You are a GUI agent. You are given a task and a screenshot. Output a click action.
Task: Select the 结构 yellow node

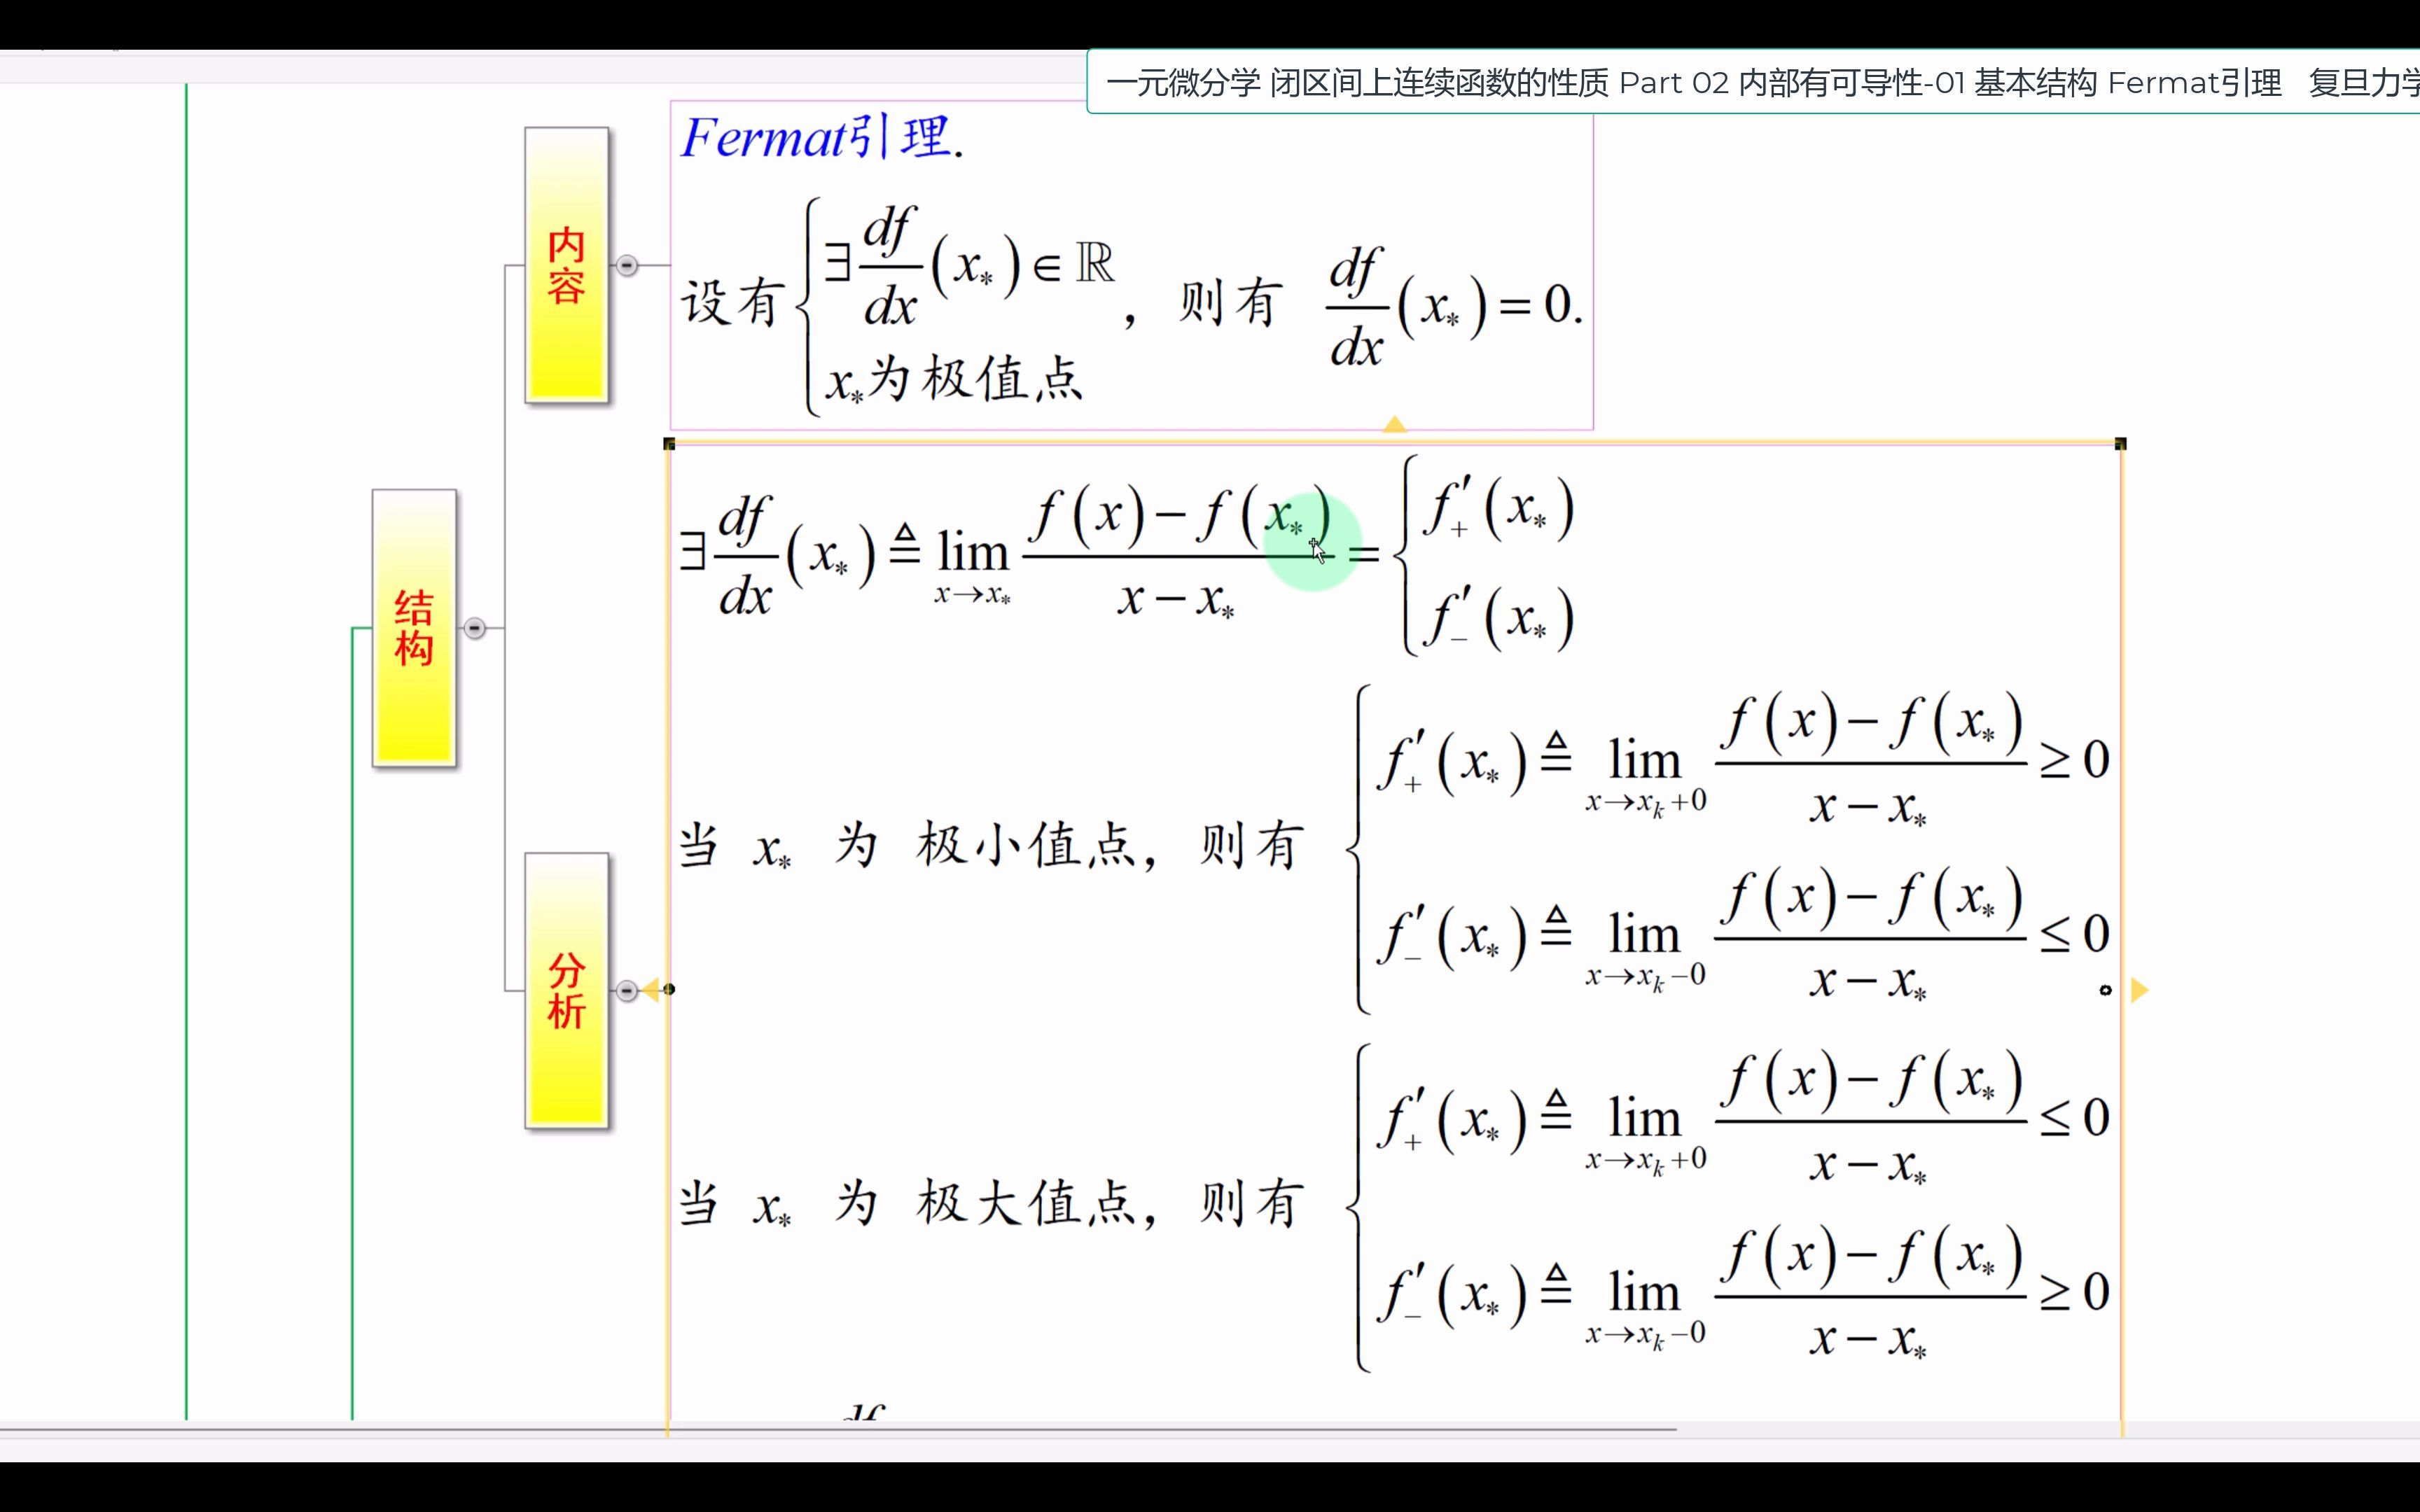point(414,628)
